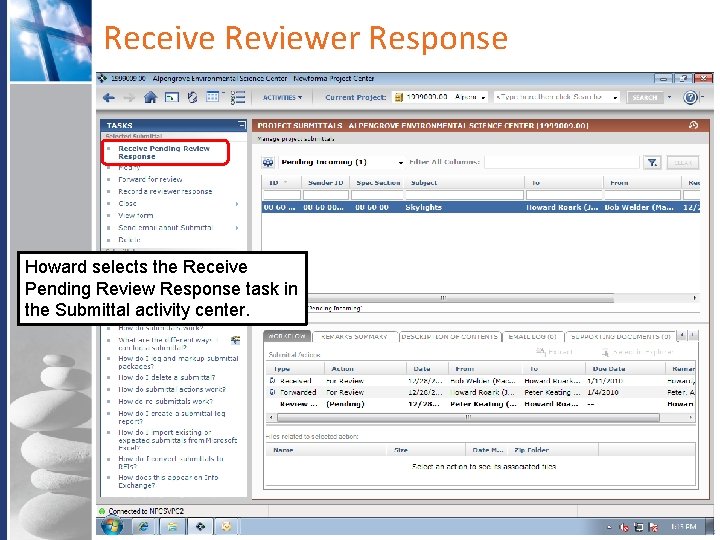Open the Pending Incoming view dropdown
The height and width of the screenshot is (540, 720).
[x=400, y=163]
